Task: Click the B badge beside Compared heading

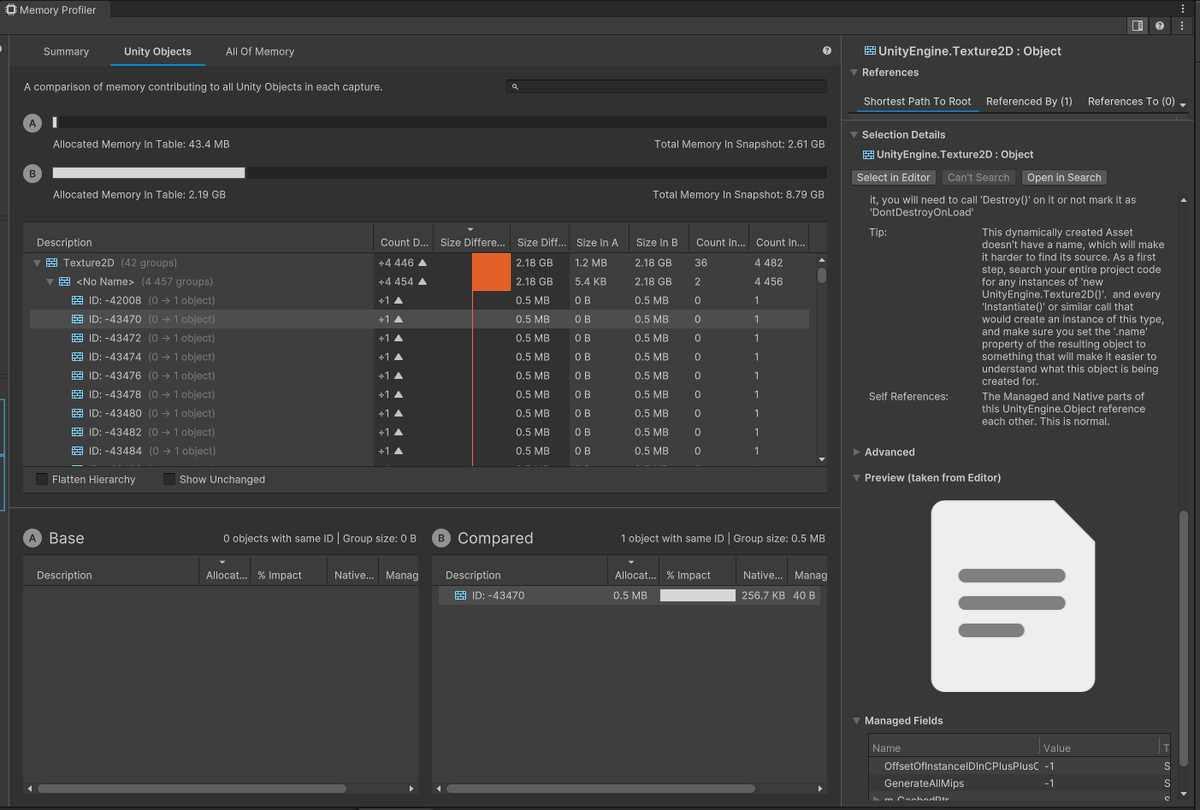Action: click(441, 538)
